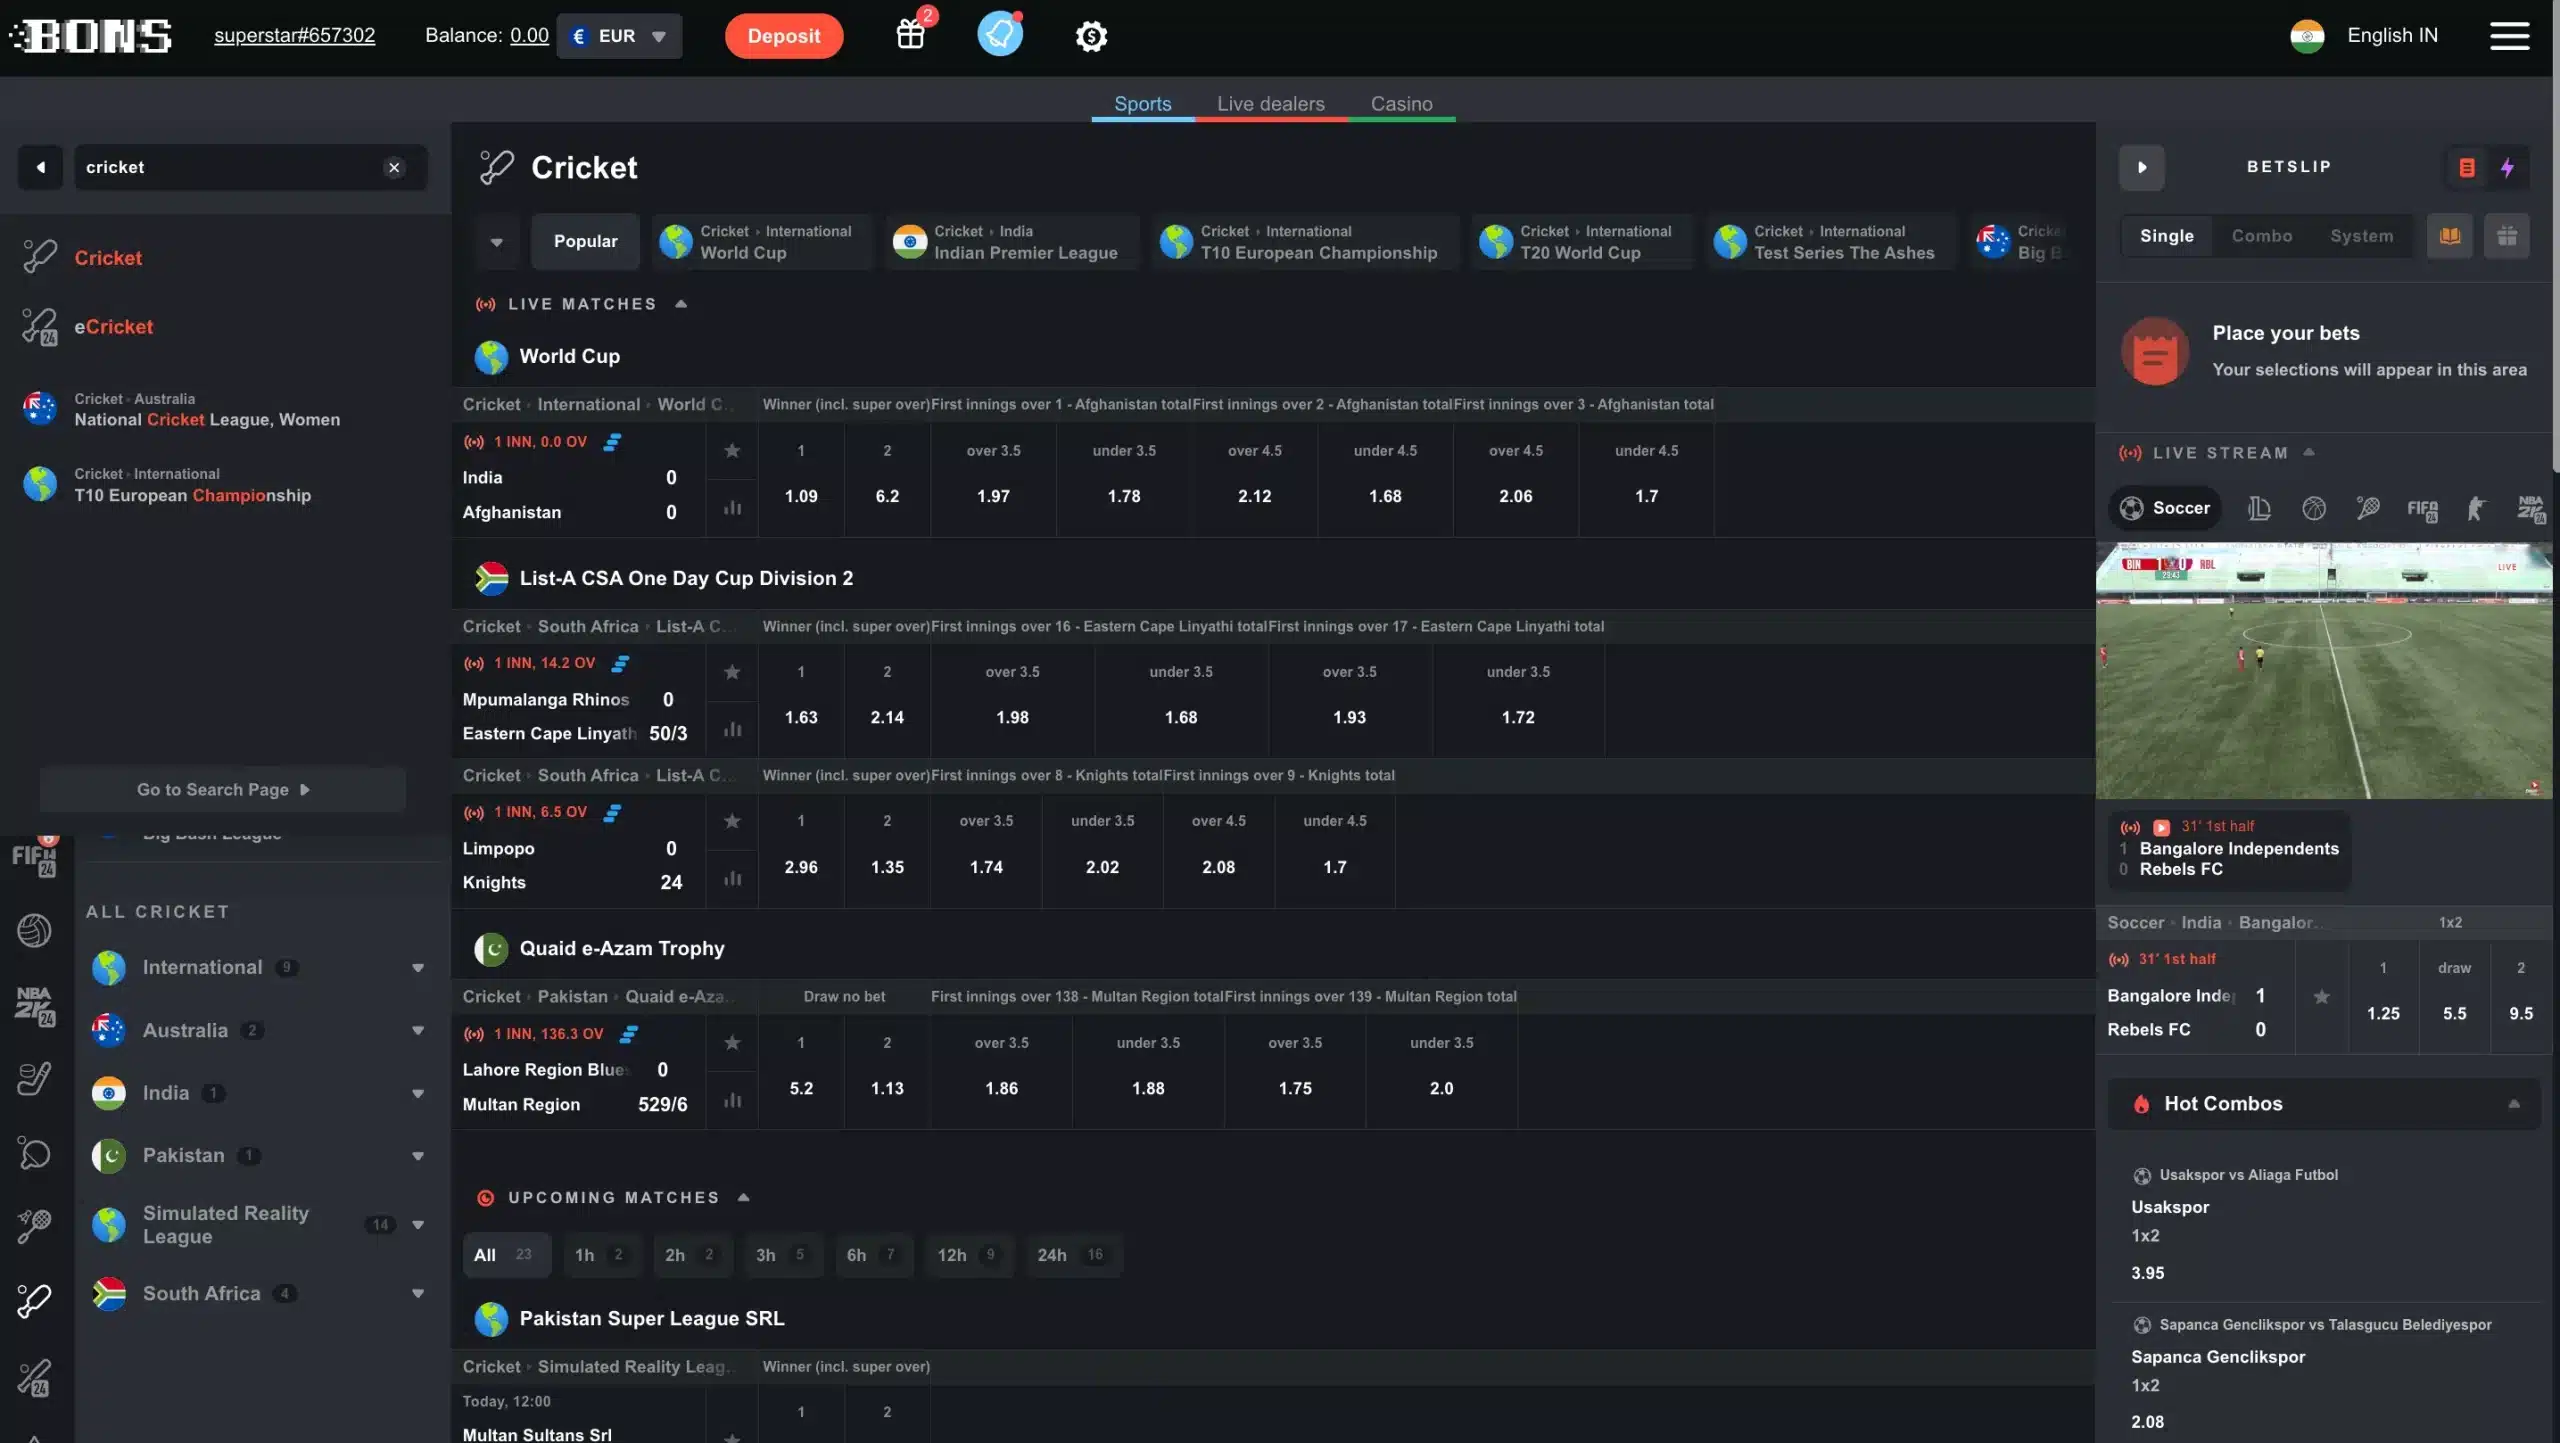
Task: Collapse the Hot Combos section
Action: coord(2513,1104)
